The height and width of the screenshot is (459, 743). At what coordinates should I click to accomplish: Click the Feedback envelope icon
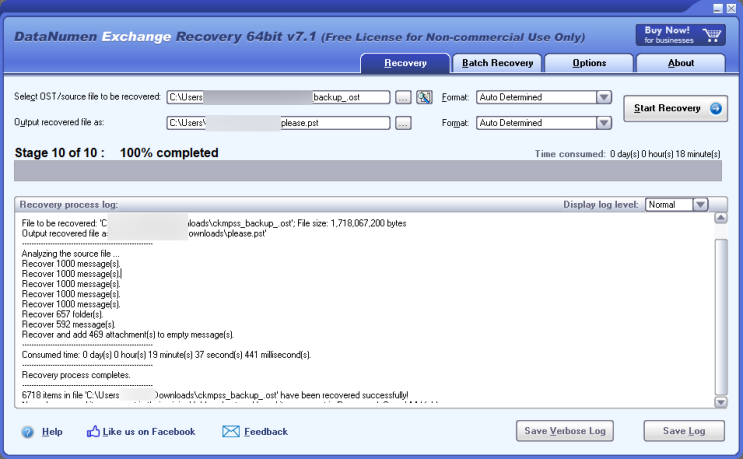231,432
